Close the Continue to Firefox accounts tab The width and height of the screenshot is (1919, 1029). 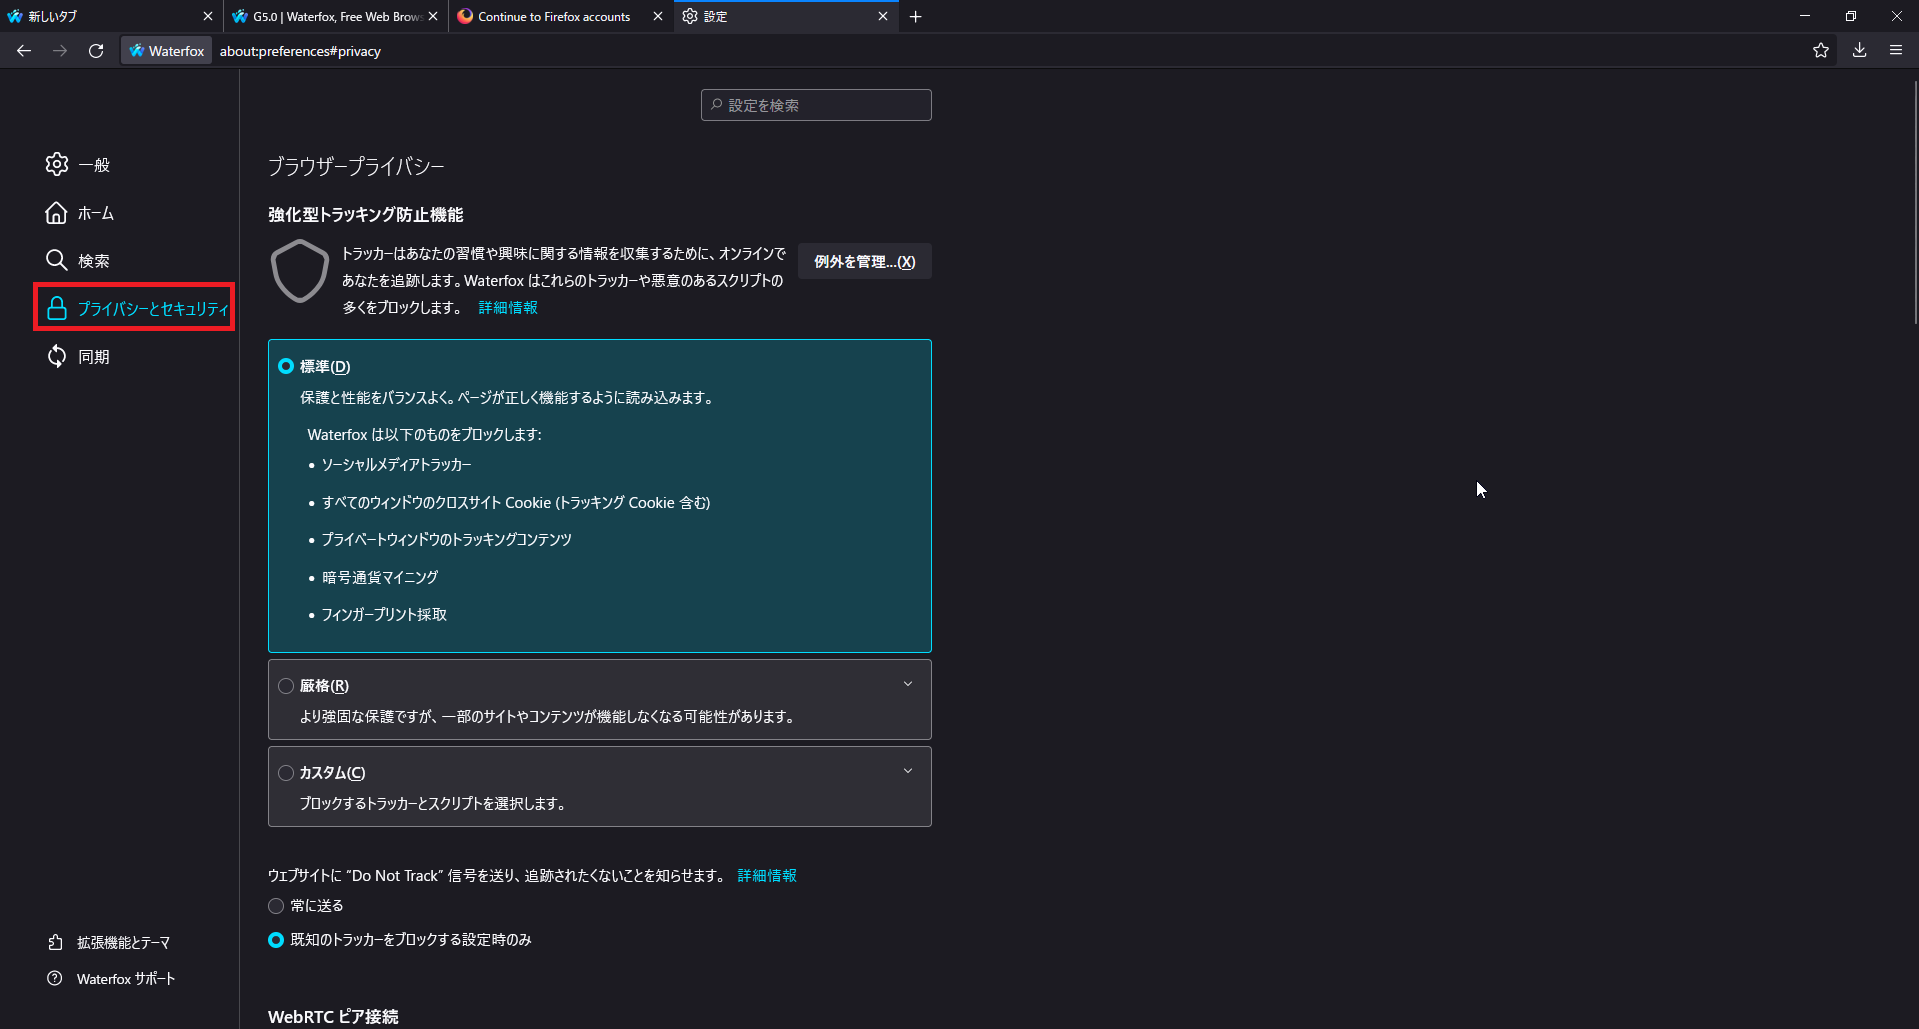coord(658,16)
